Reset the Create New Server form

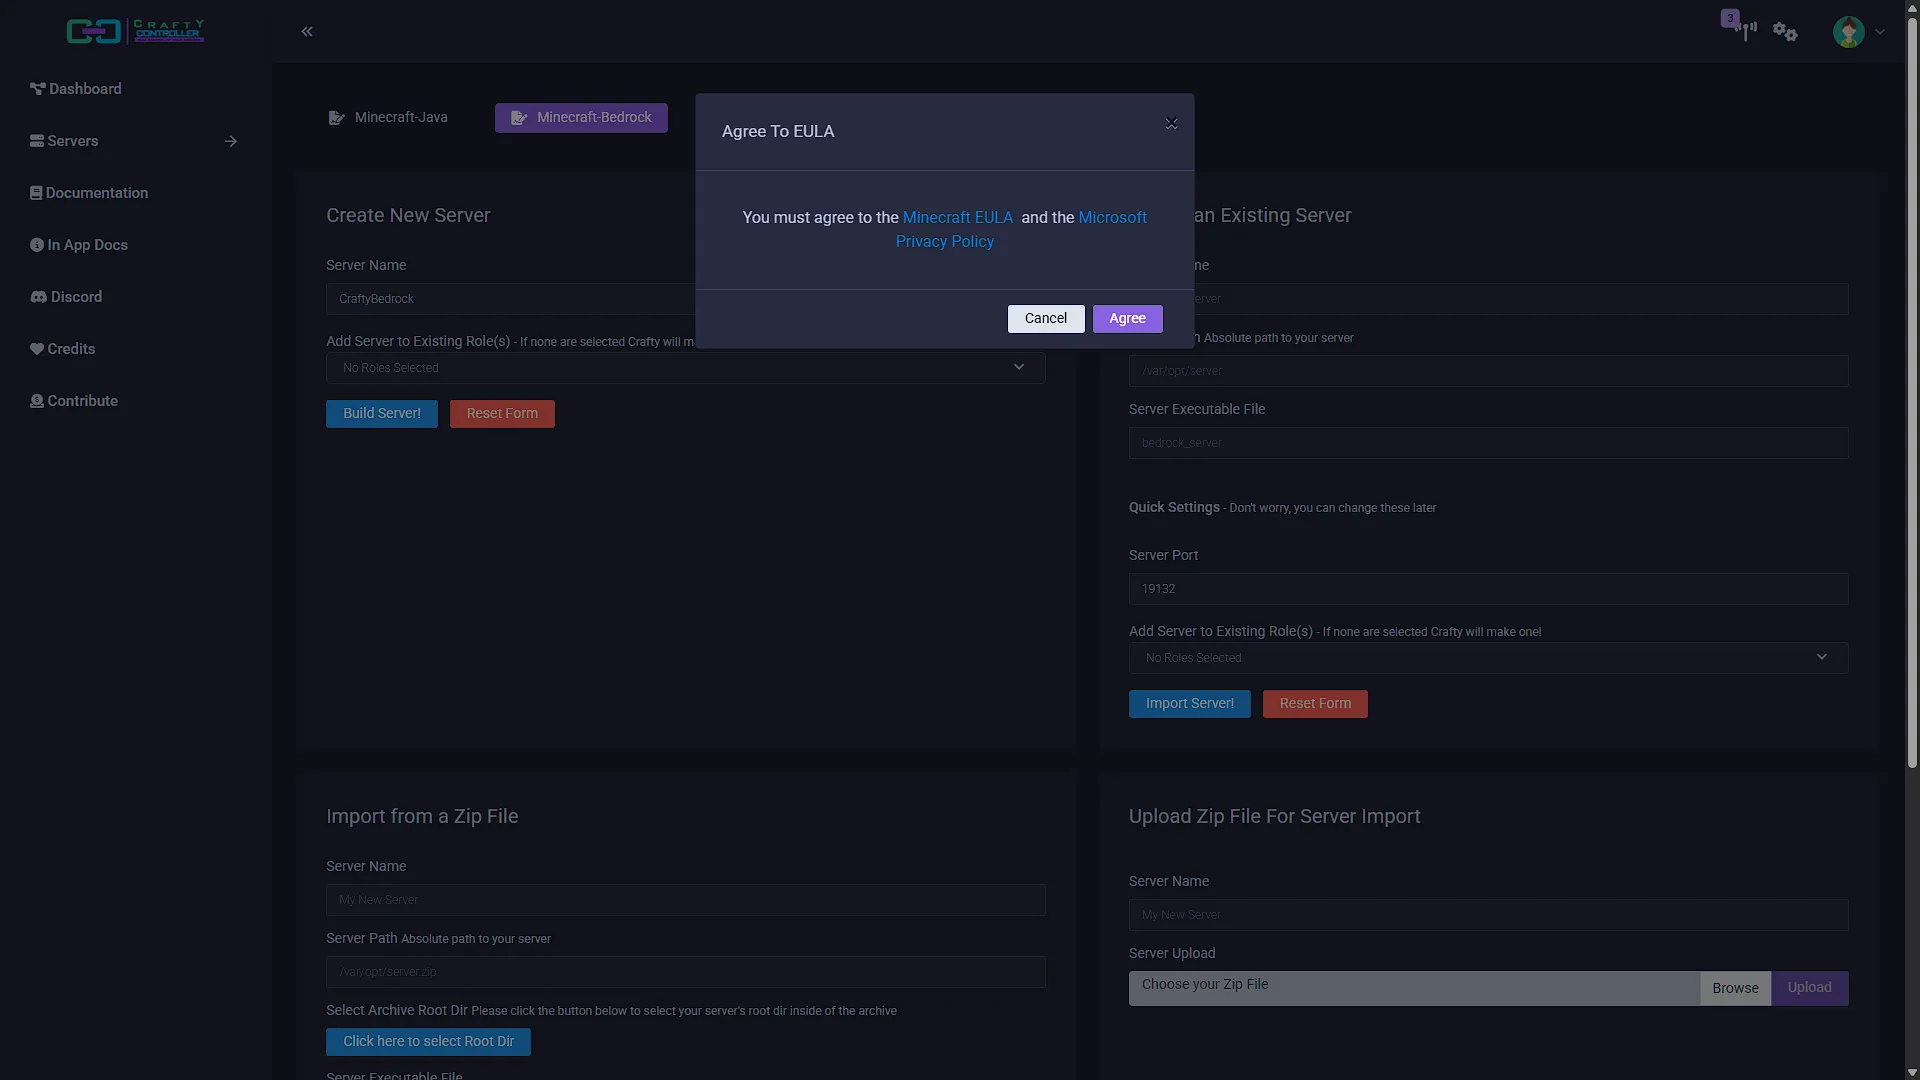pyautogui.click(x=502, y=414)
